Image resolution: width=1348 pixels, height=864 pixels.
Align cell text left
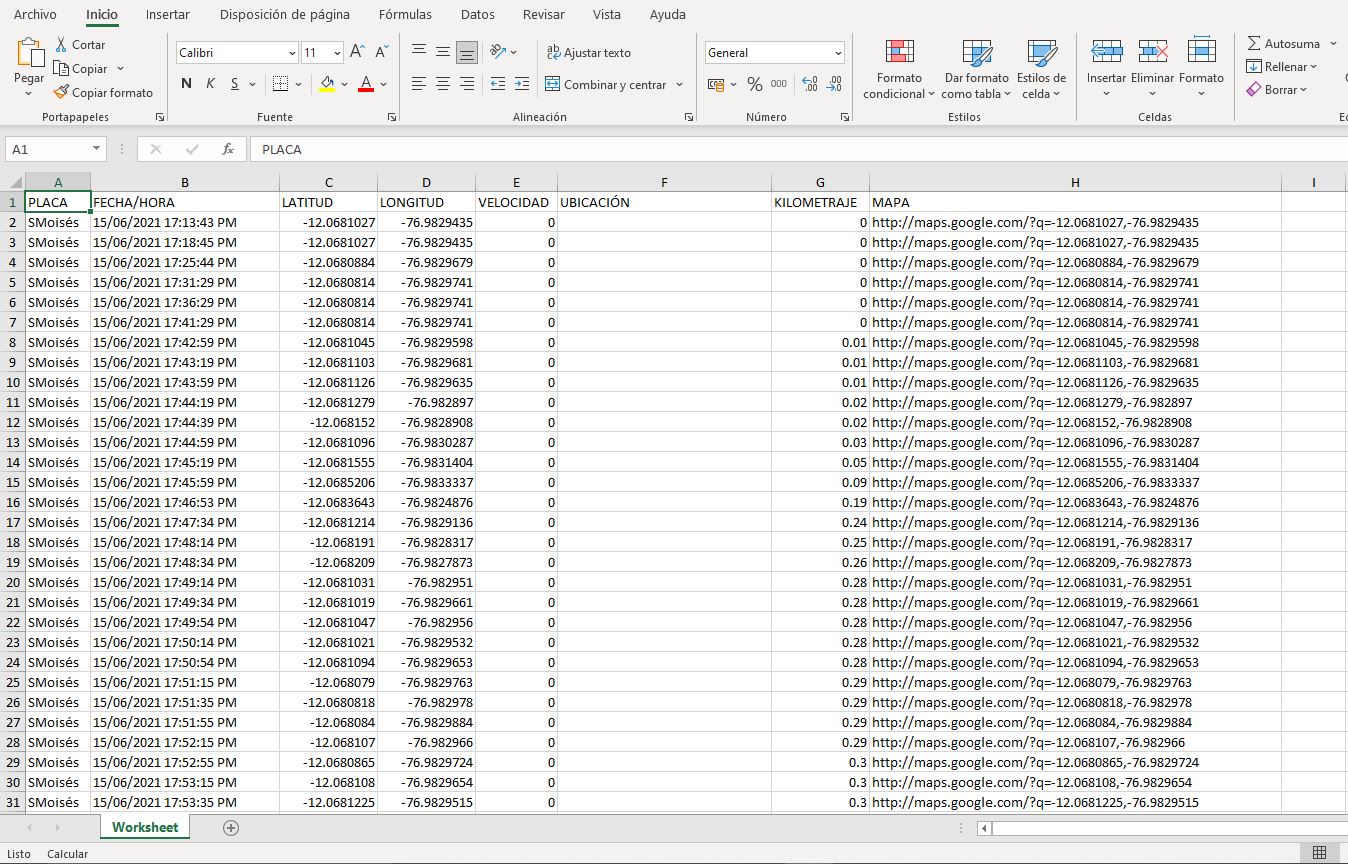tap(419, 84)
